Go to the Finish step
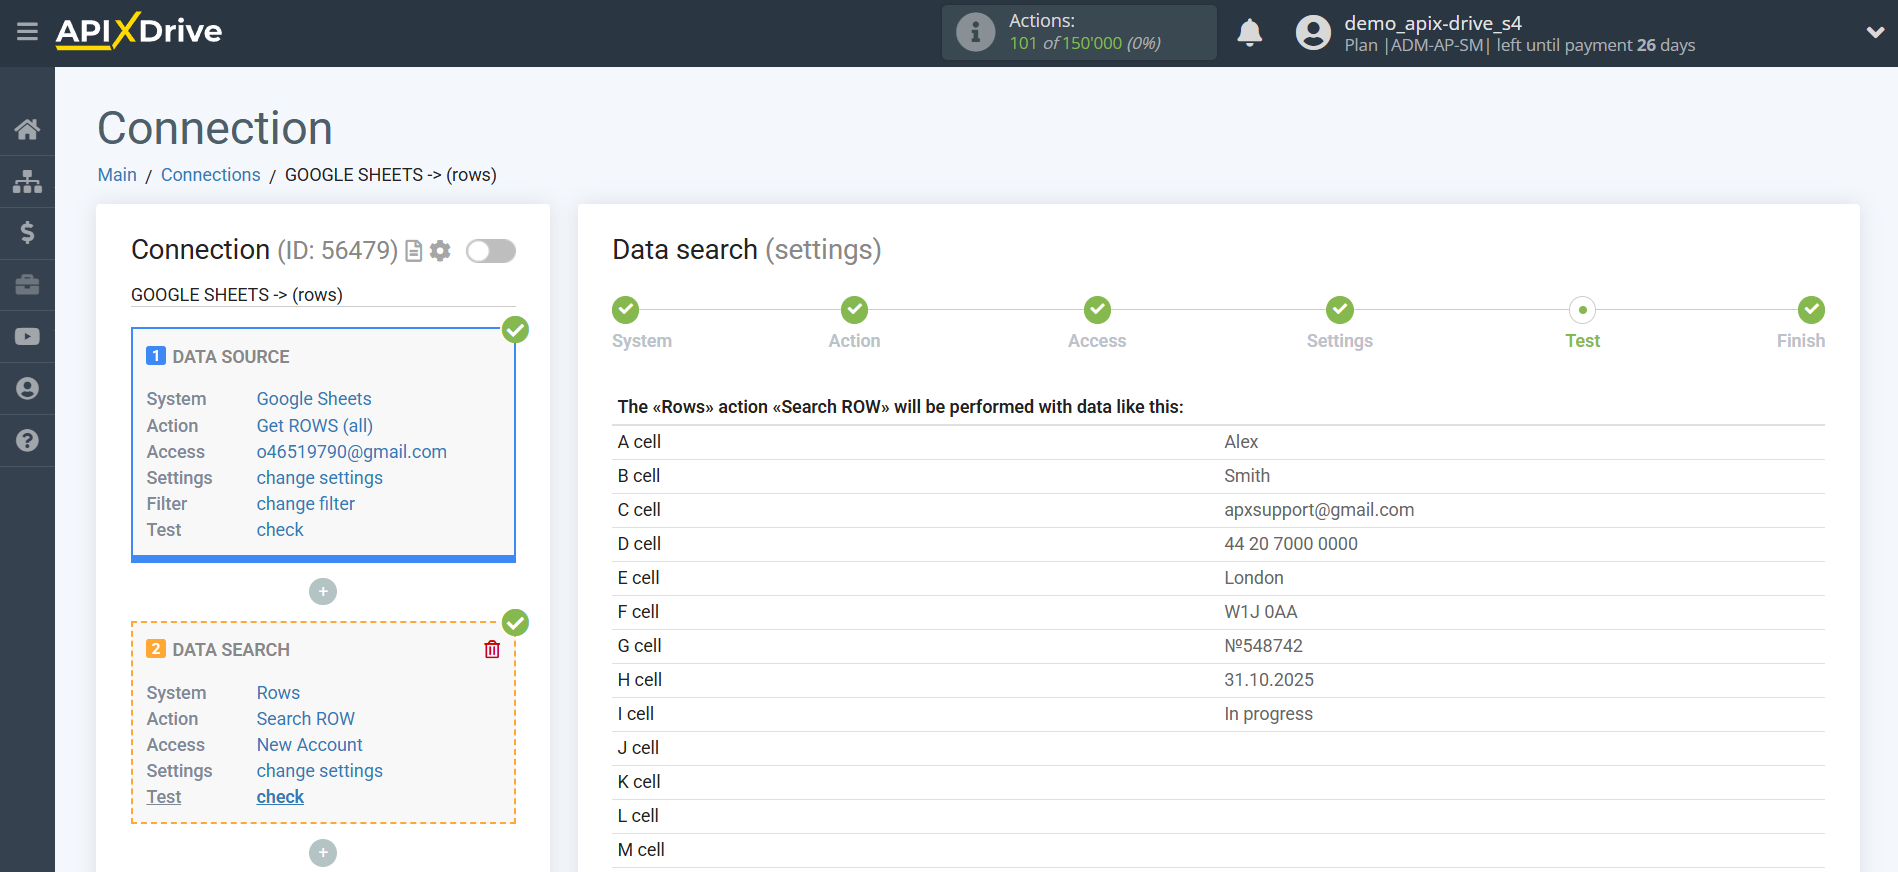The image size is (1898, 872). 1811,310
